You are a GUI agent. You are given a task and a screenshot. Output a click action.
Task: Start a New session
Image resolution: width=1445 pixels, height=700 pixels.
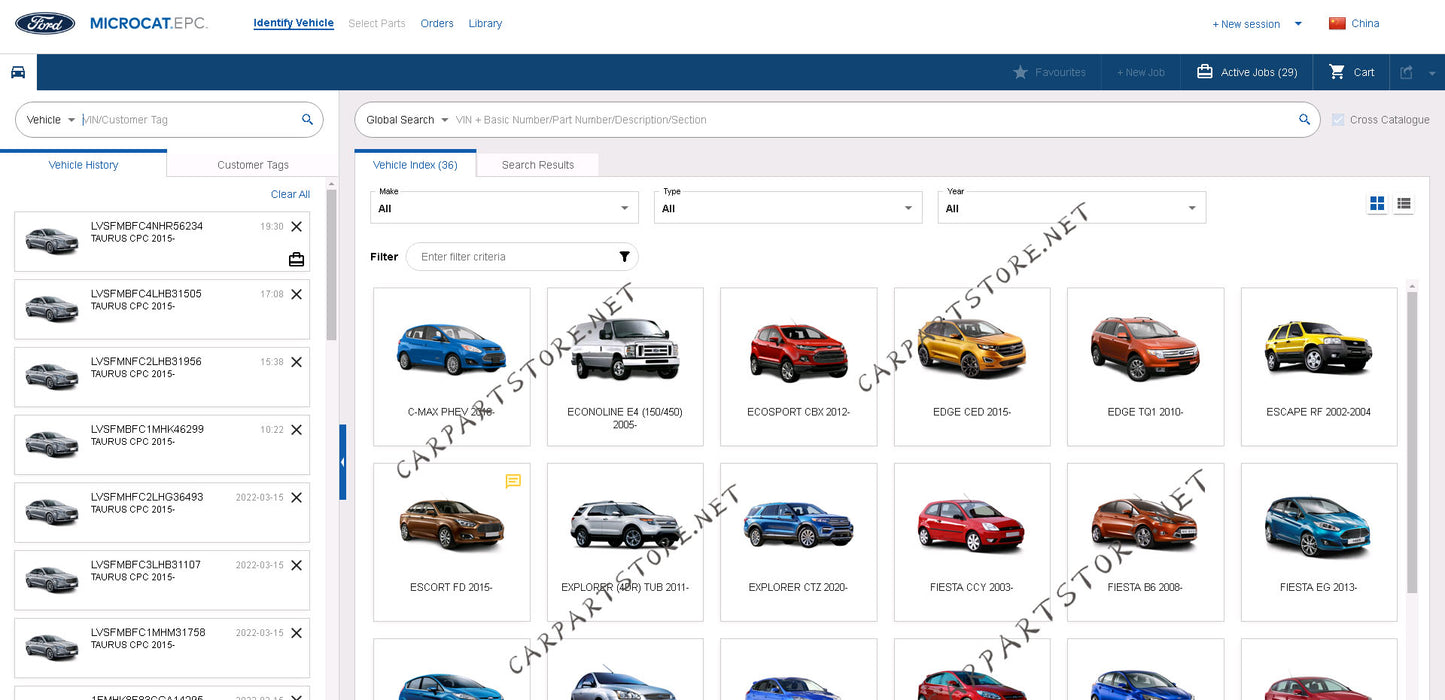click(x=1246, y=24)
